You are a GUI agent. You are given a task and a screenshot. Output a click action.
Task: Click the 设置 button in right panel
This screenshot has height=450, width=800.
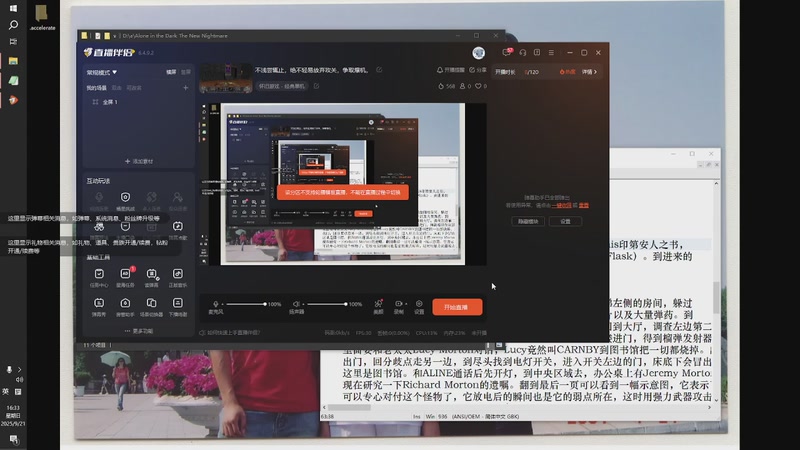(565, 221)
